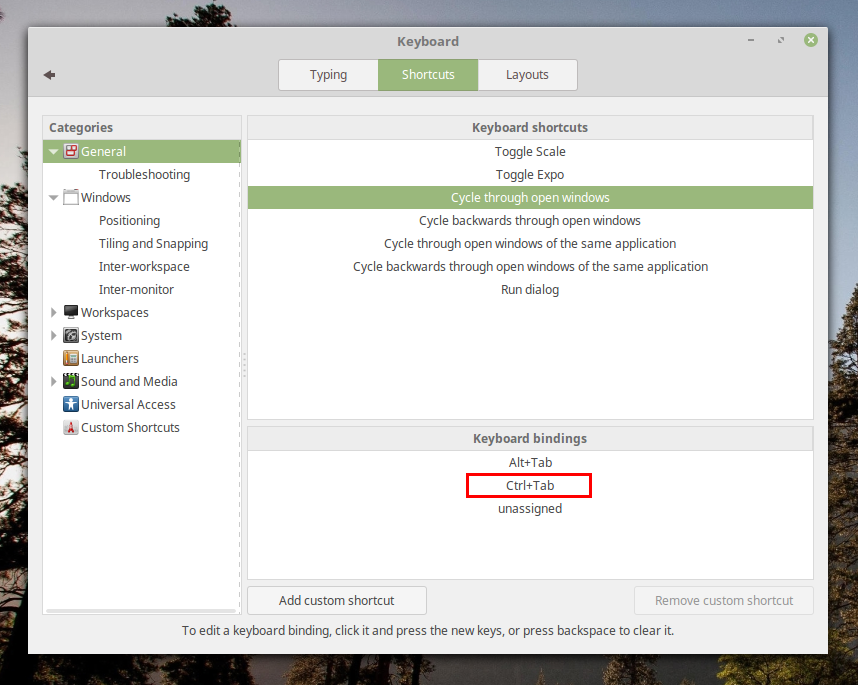Click Add custom shortcut button

click(337, 601)
